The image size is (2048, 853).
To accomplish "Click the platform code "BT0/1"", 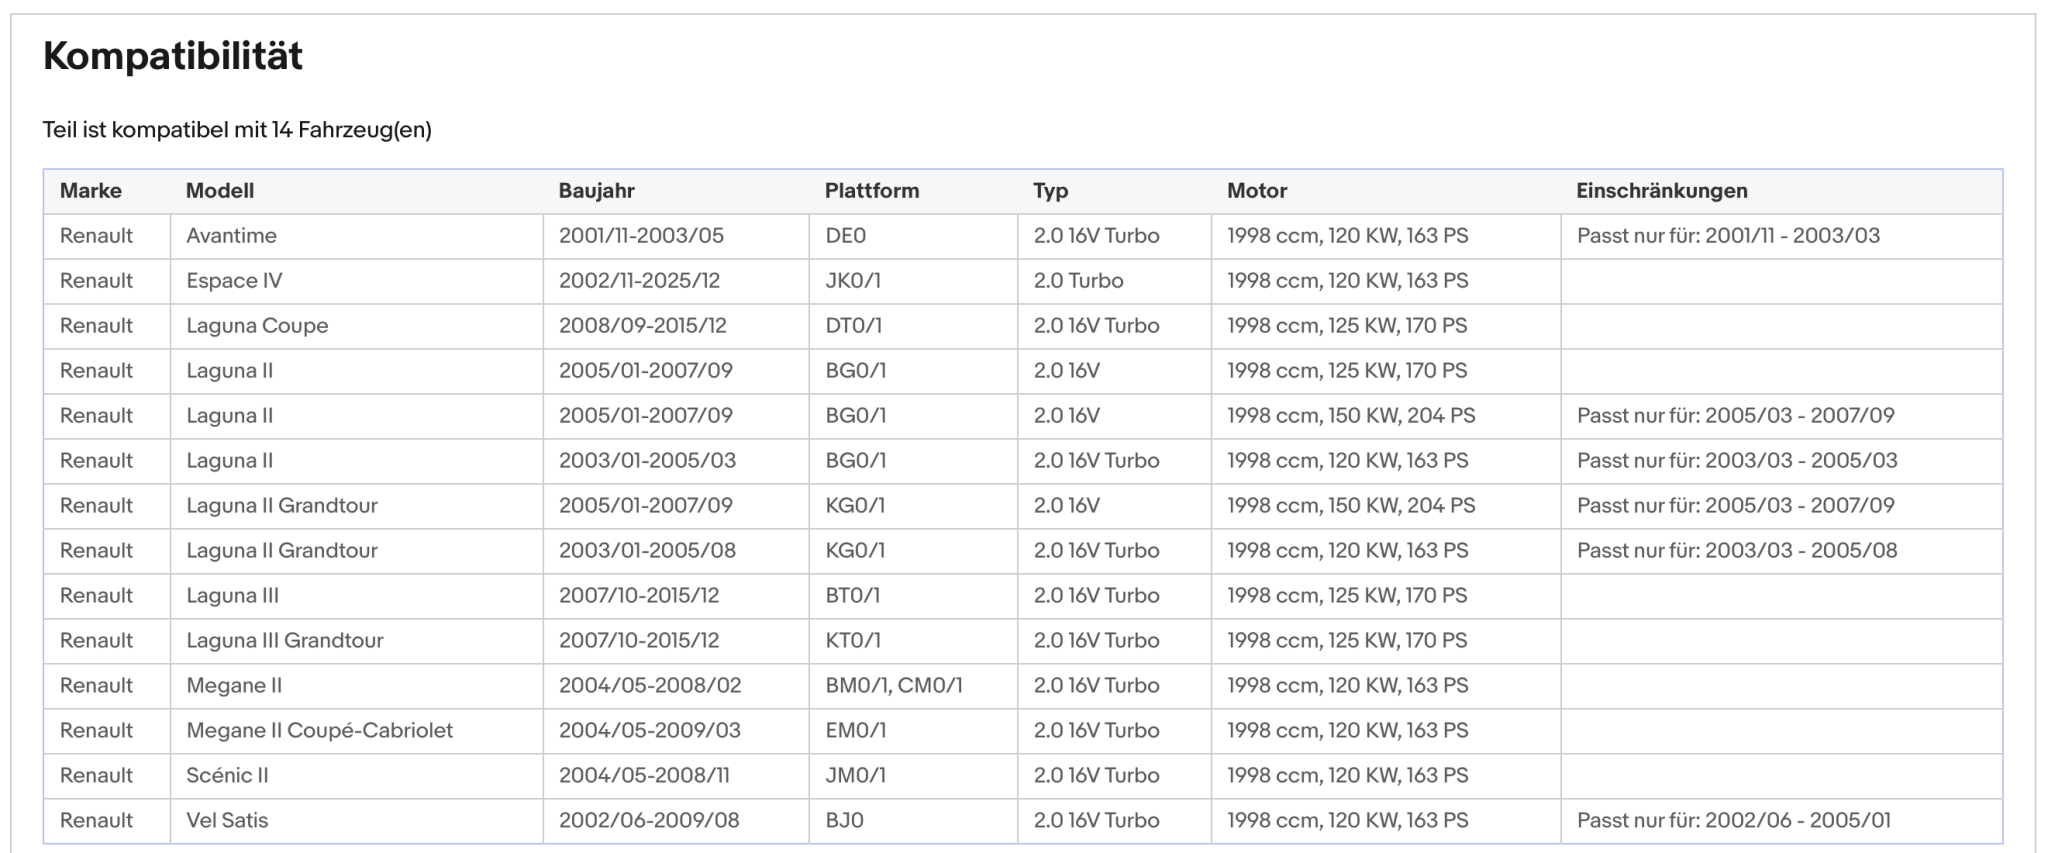I will pos(853,596).
